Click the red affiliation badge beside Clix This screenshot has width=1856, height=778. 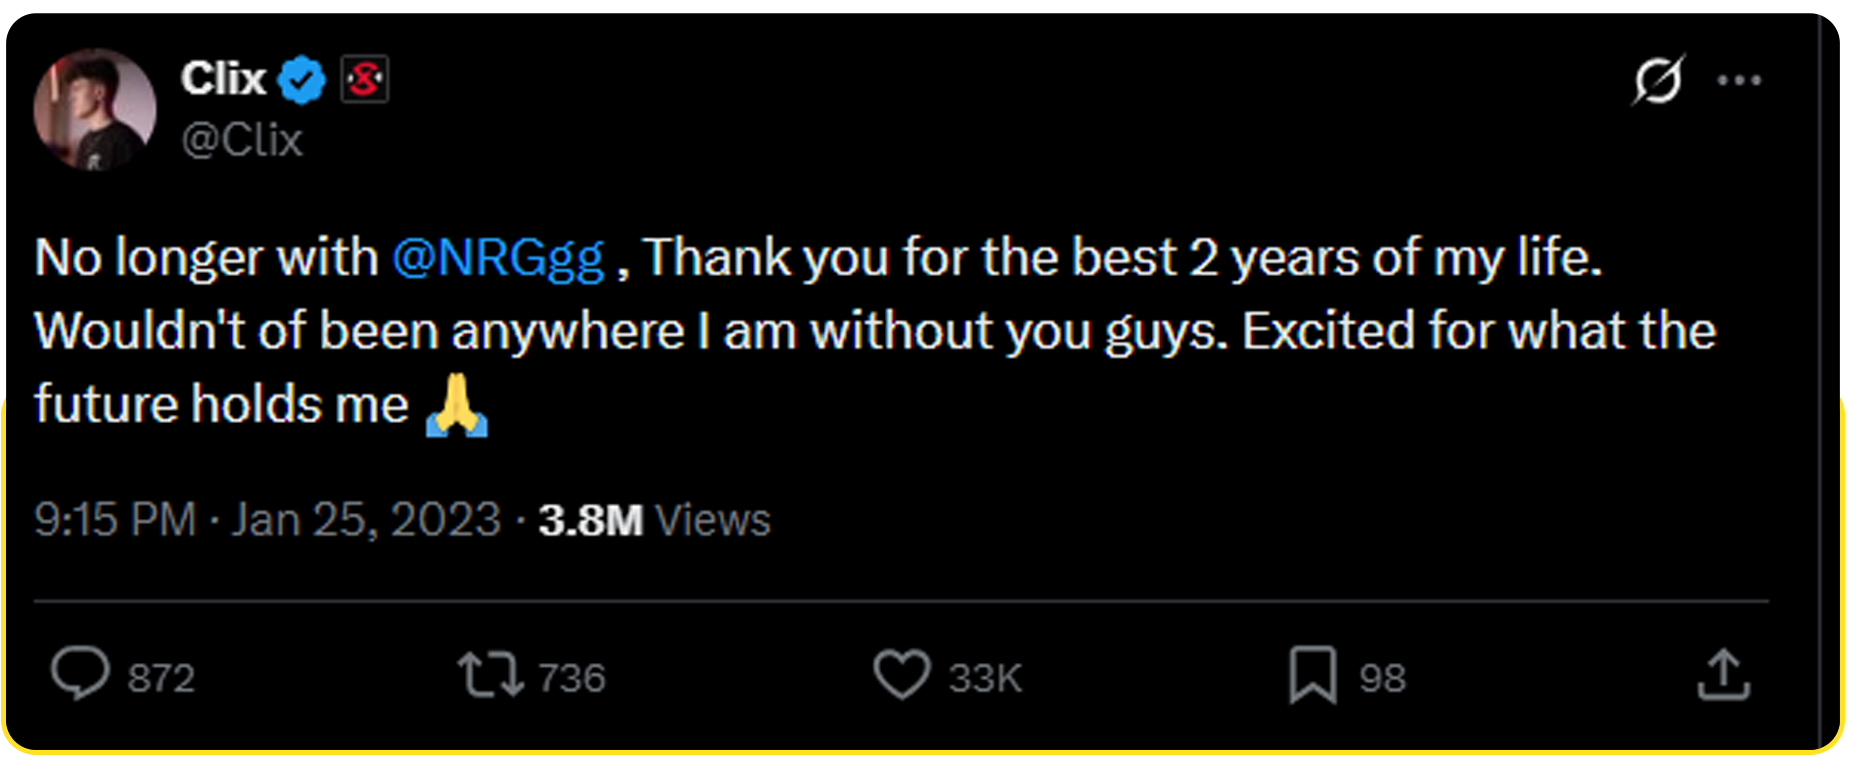(364, 80)
